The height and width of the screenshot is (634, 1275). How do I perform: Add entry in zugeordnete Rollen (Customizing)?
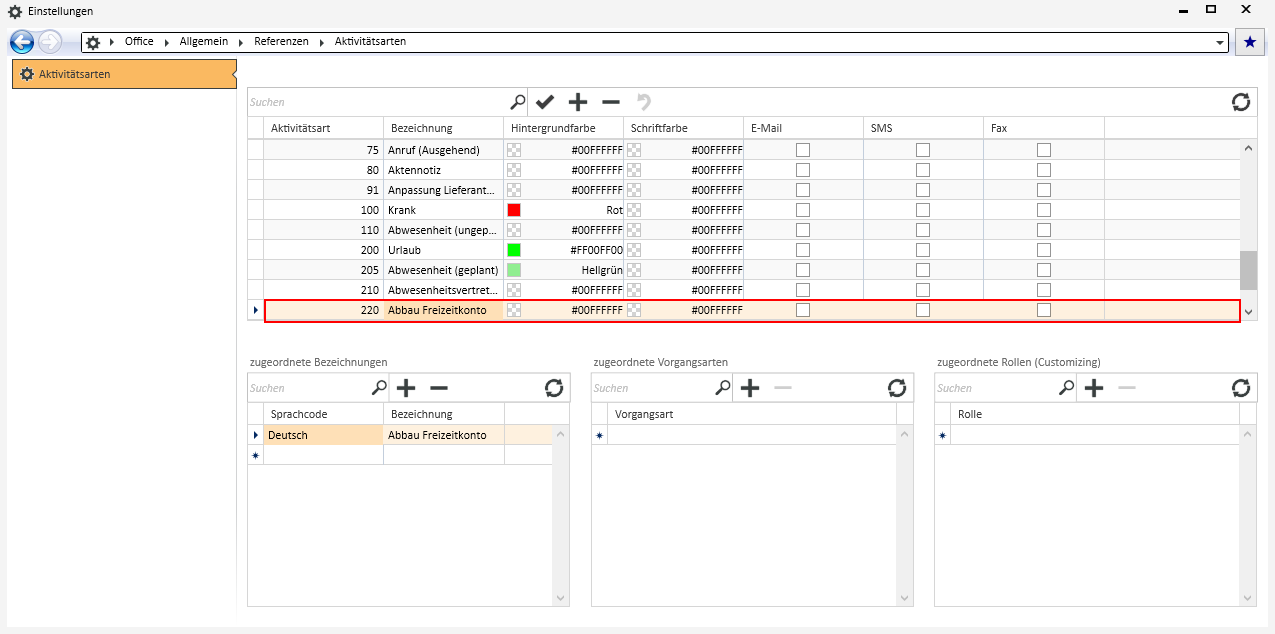coord(1094,388)
